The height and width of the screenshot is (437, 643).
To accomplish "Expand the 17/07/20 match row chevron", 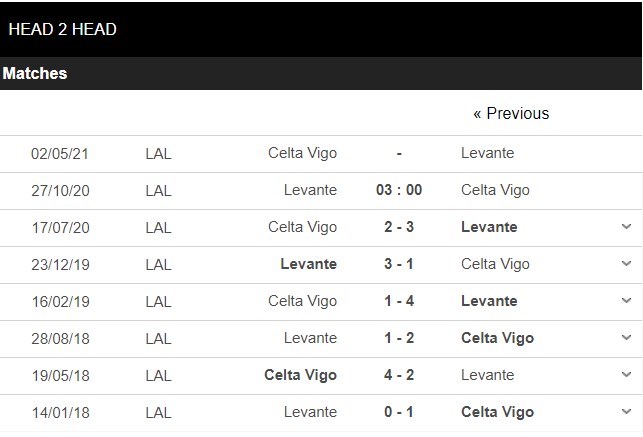I will [x=626, y=227].
